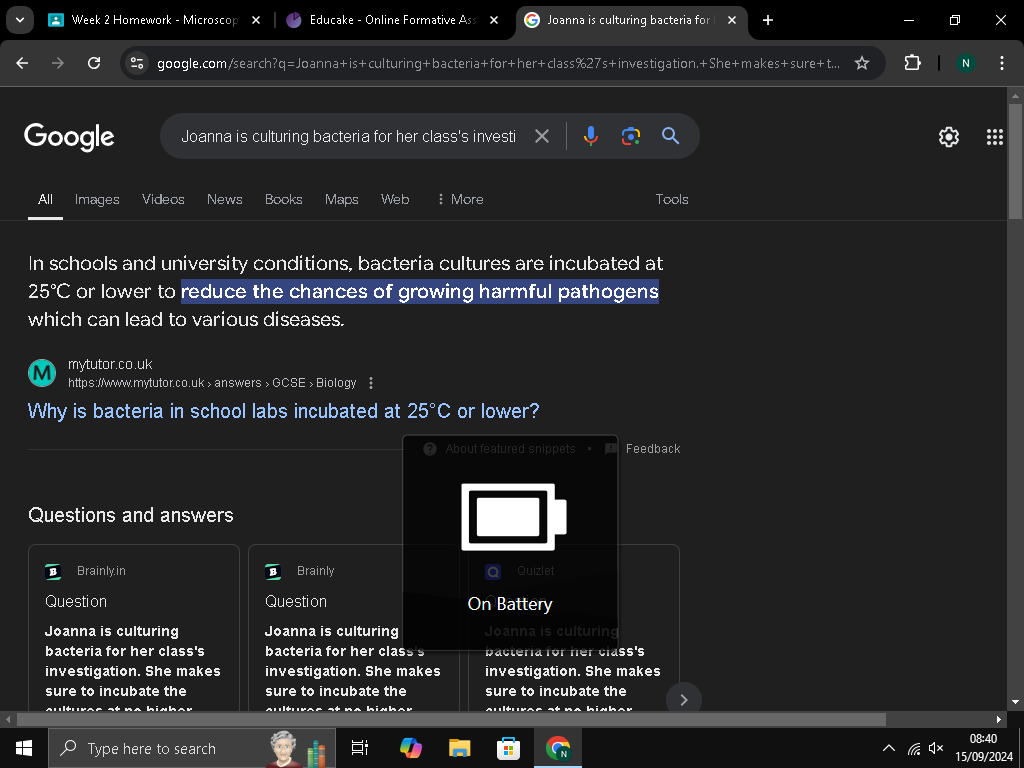Switch to Videos results
The height and width of the screenshot is (768, 1024).
(x=163, y=199)
